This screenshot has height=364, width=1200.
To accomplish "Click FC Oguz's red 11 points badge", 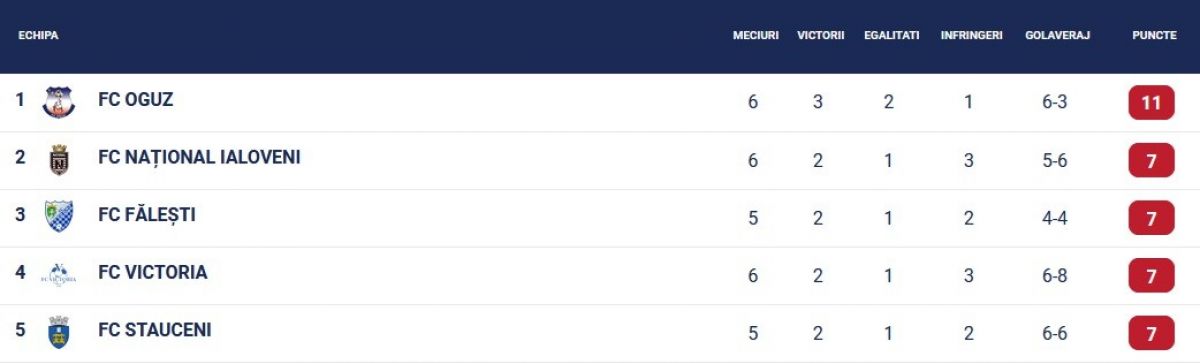I will tap(1151, 103).
